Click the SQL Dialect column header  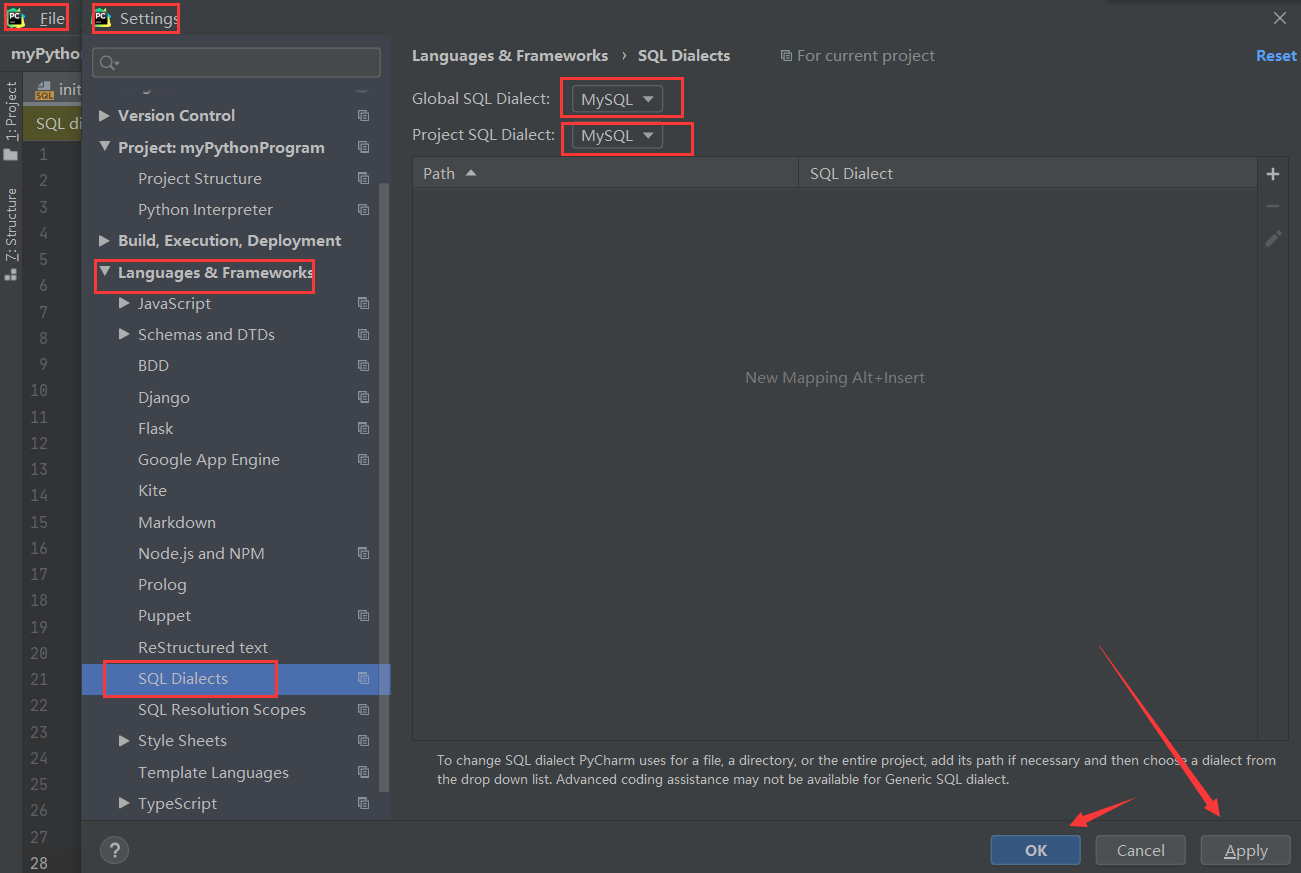tap(1027, 173)
